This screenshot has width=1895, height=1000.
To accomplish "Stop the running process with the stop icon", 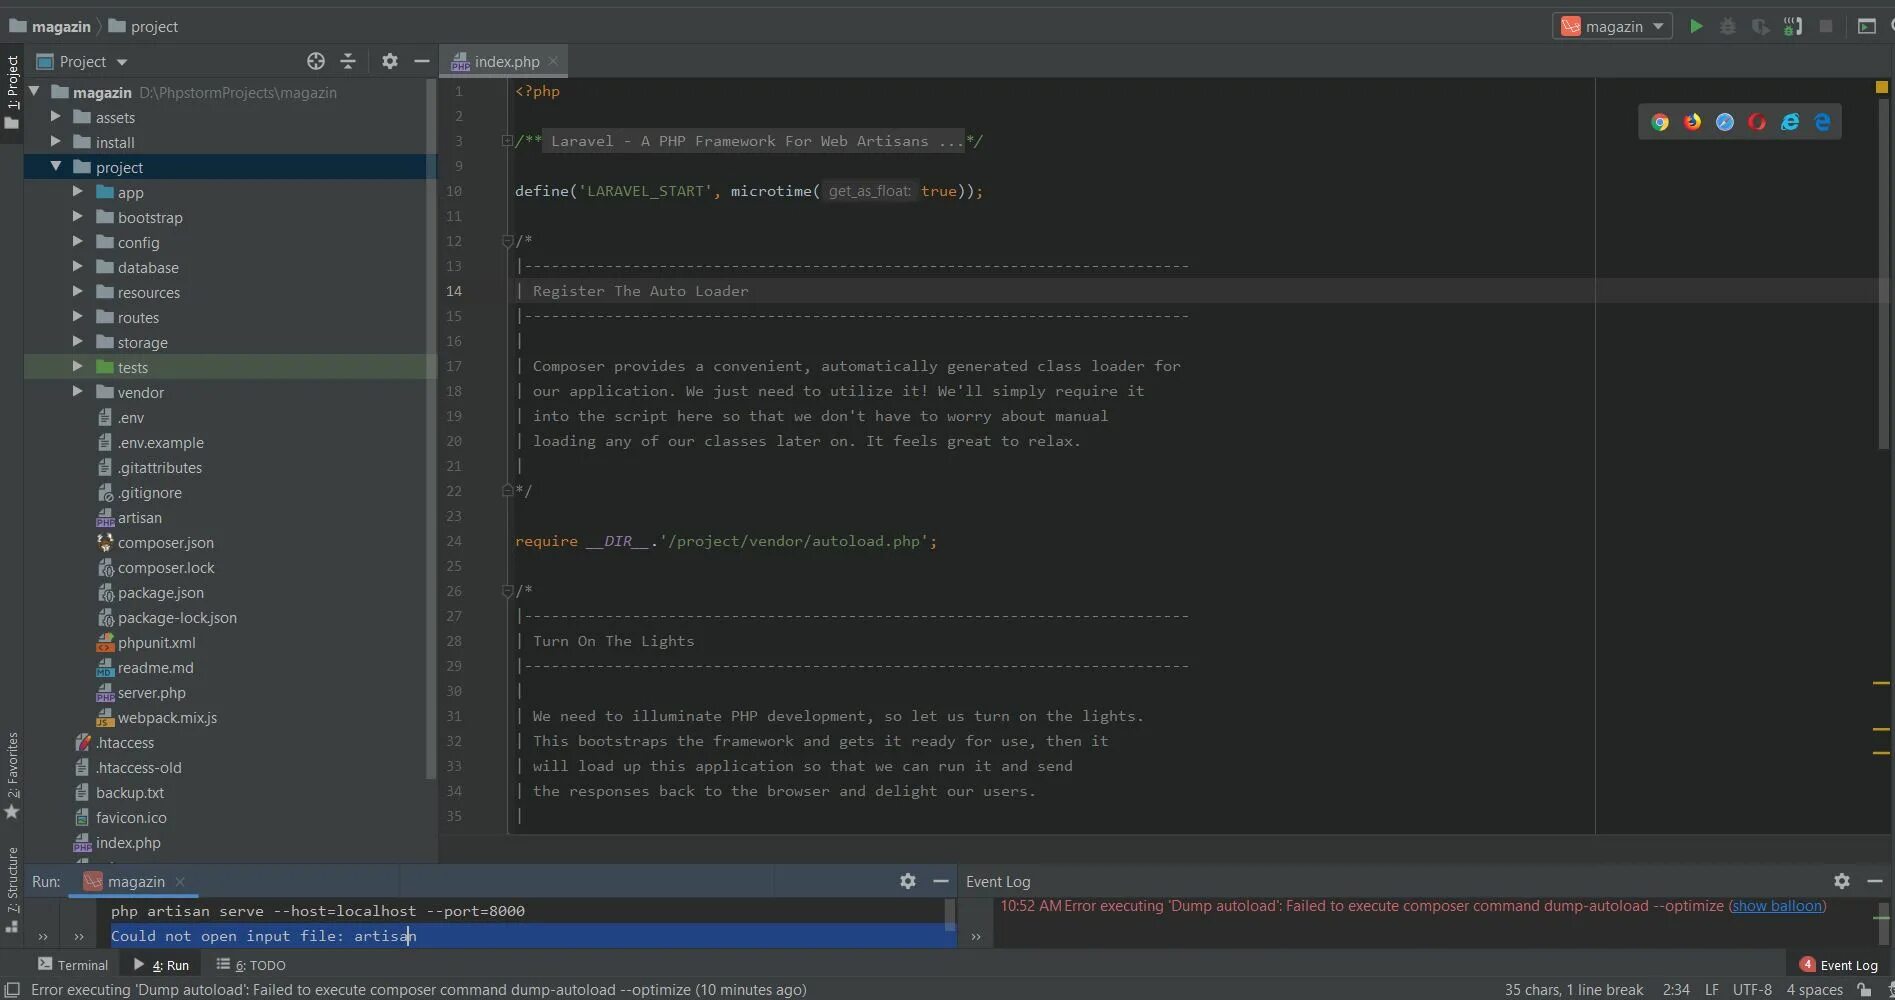I will pos(1826,27).
